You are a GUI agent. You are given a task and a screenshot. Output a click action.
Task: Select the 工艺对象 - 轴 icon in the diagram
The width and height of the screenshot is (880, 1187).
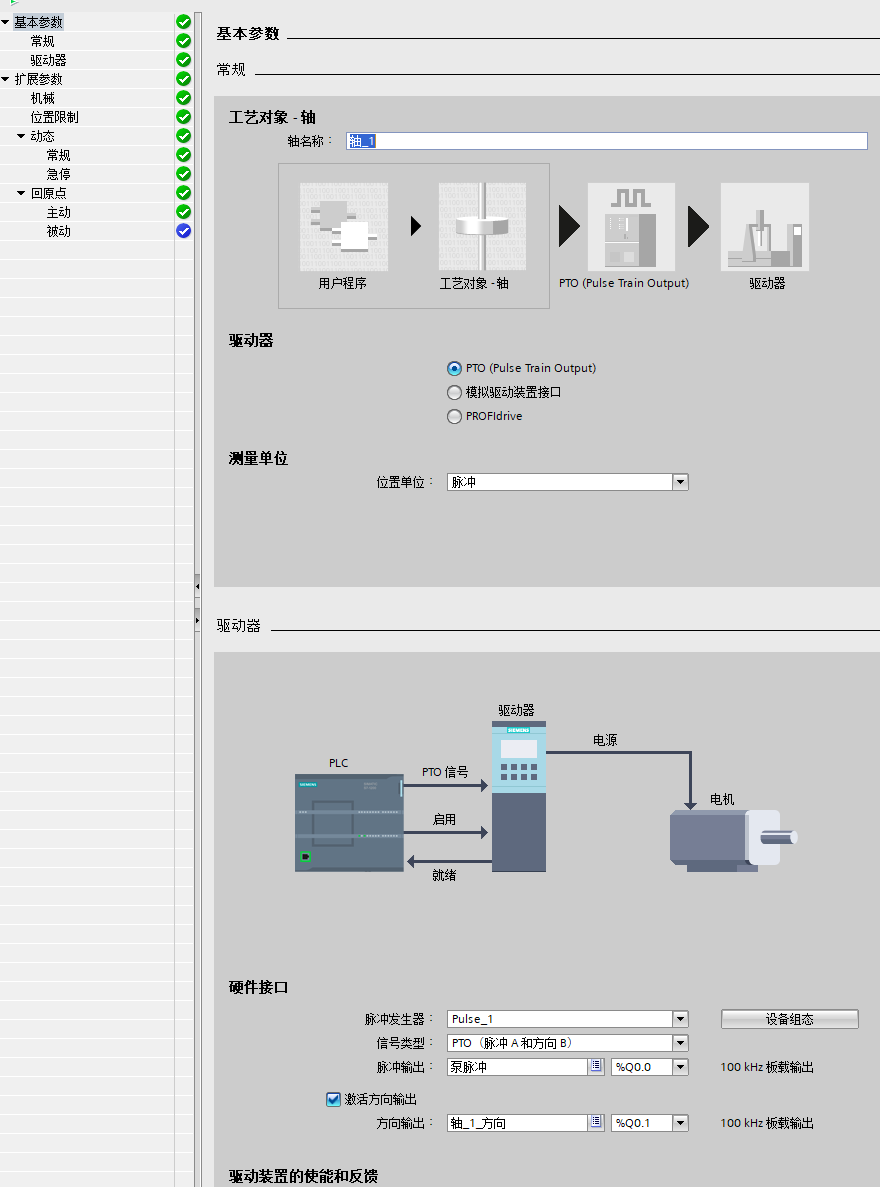pos(483,225)
